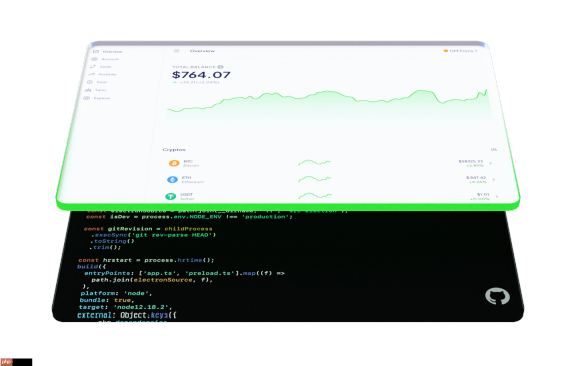Click the 'bundle: true' code line
The image size is (576, 366).
[107, 300]
